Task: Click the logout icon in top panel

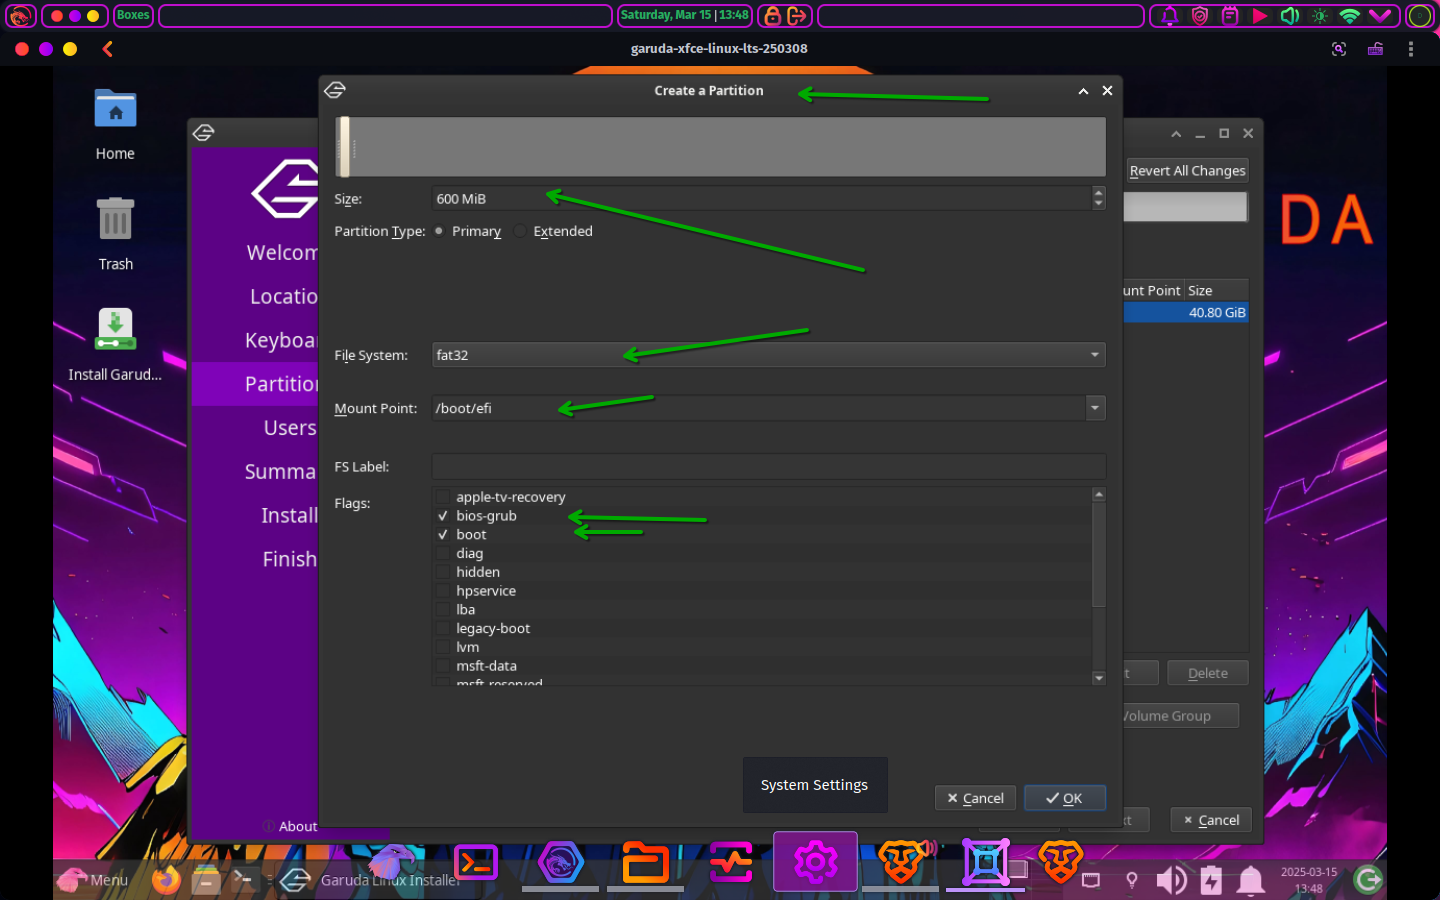Action: tap(797, 15)
